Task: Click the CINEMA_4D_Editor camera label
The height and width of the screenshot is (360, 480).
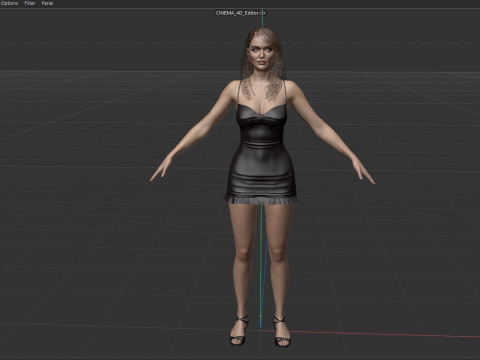Action: 237,13
